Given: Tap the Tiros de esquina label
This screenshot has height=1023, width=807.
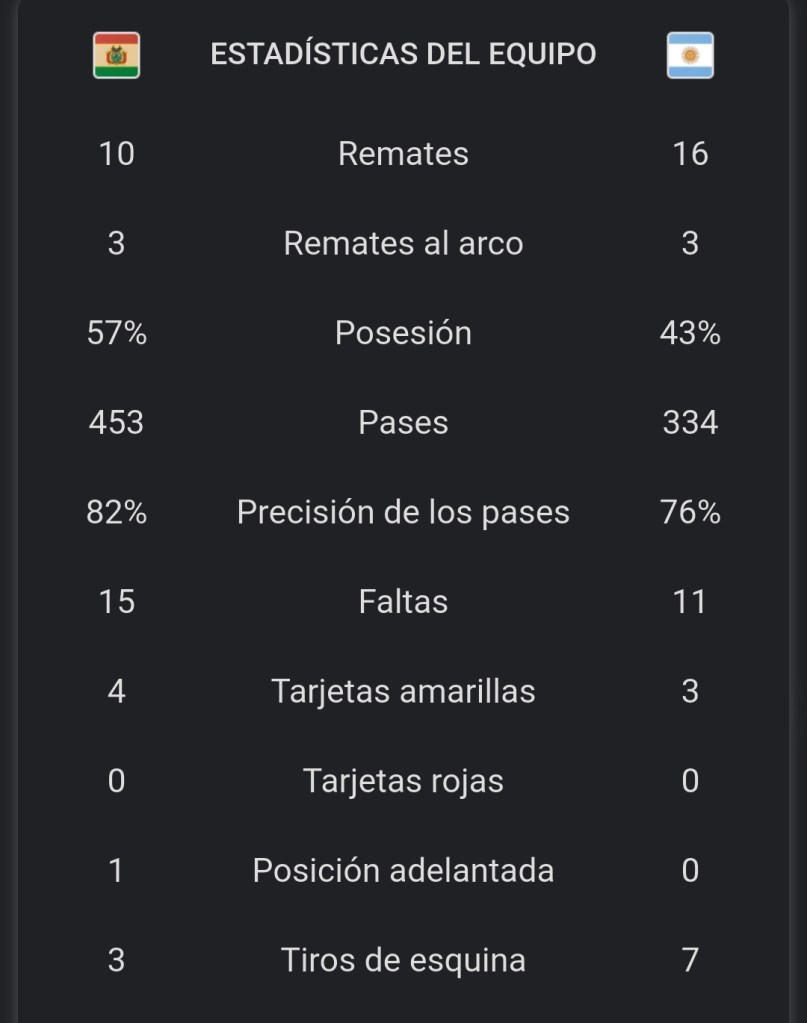Looking at the screenshot, I should (403, 960).
